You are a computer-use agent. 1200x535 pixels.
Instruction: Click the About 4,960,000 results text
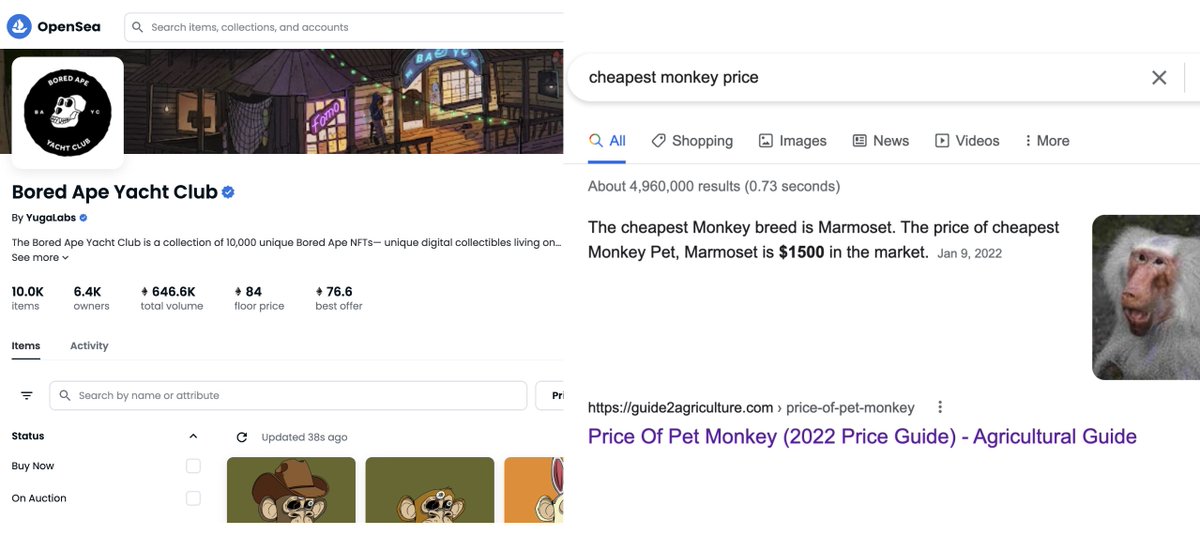(x=714, y=186)
